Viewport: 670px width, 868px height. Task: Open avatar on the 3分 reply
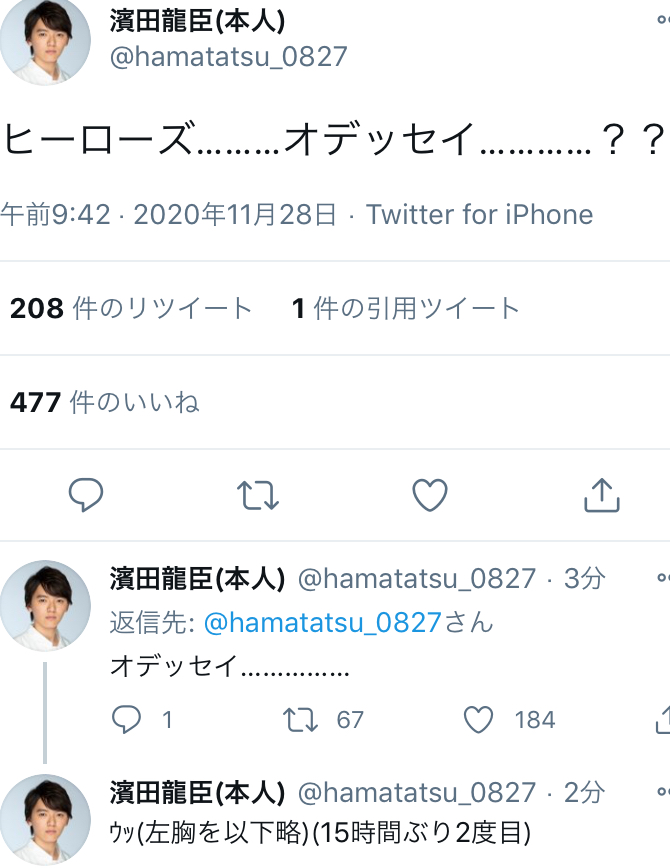point(45,604)
